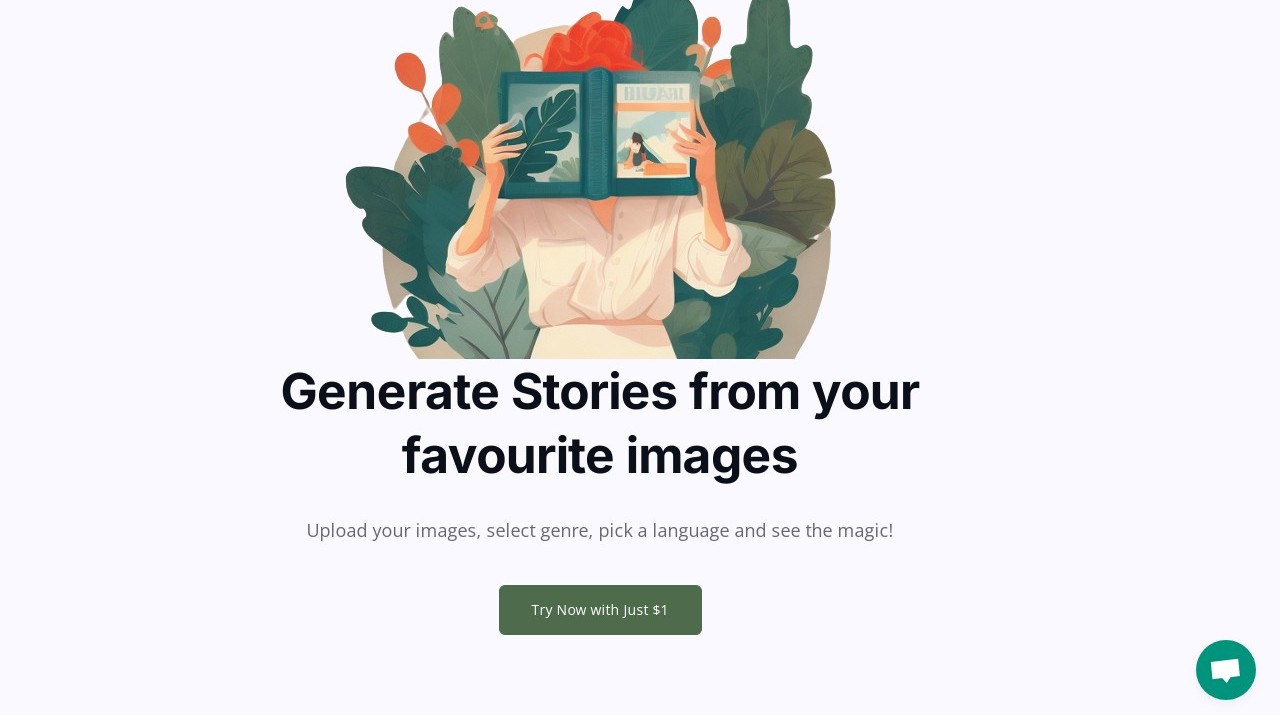Click the woman reading book hero illustration

590,179
